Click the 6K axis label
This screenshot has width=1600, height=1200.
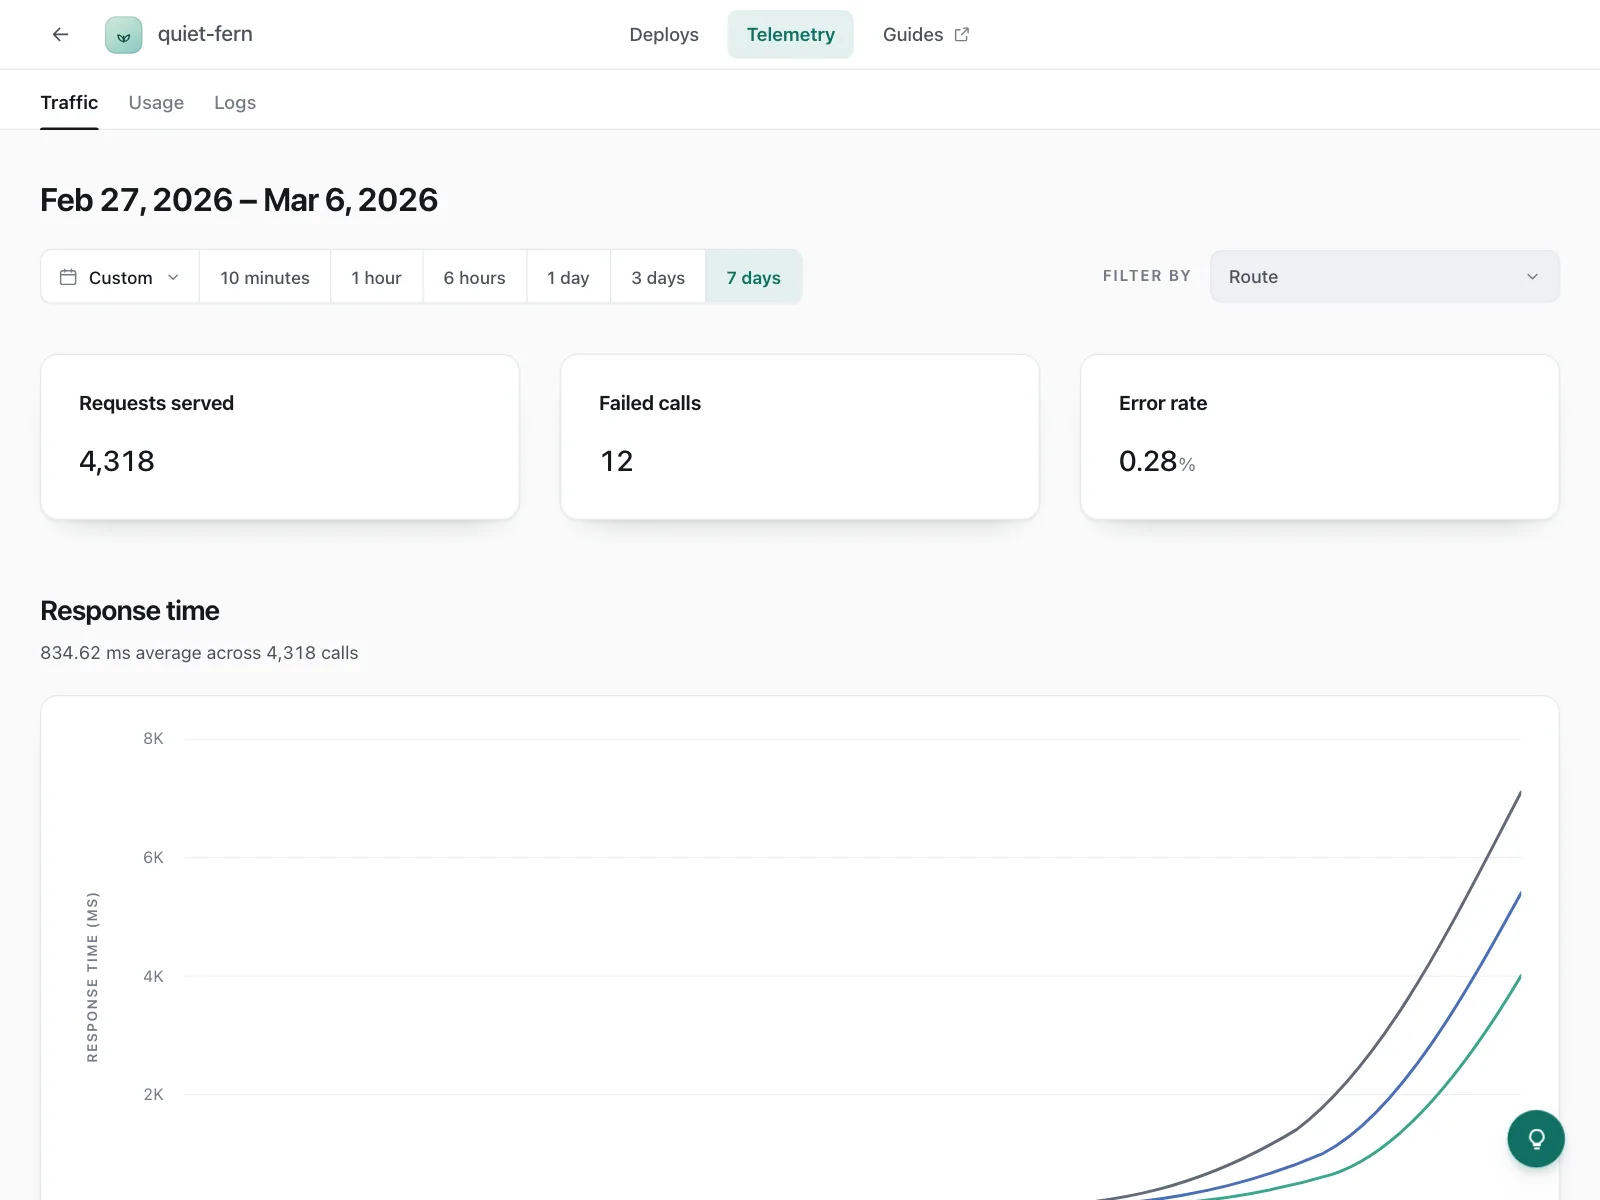153,858
